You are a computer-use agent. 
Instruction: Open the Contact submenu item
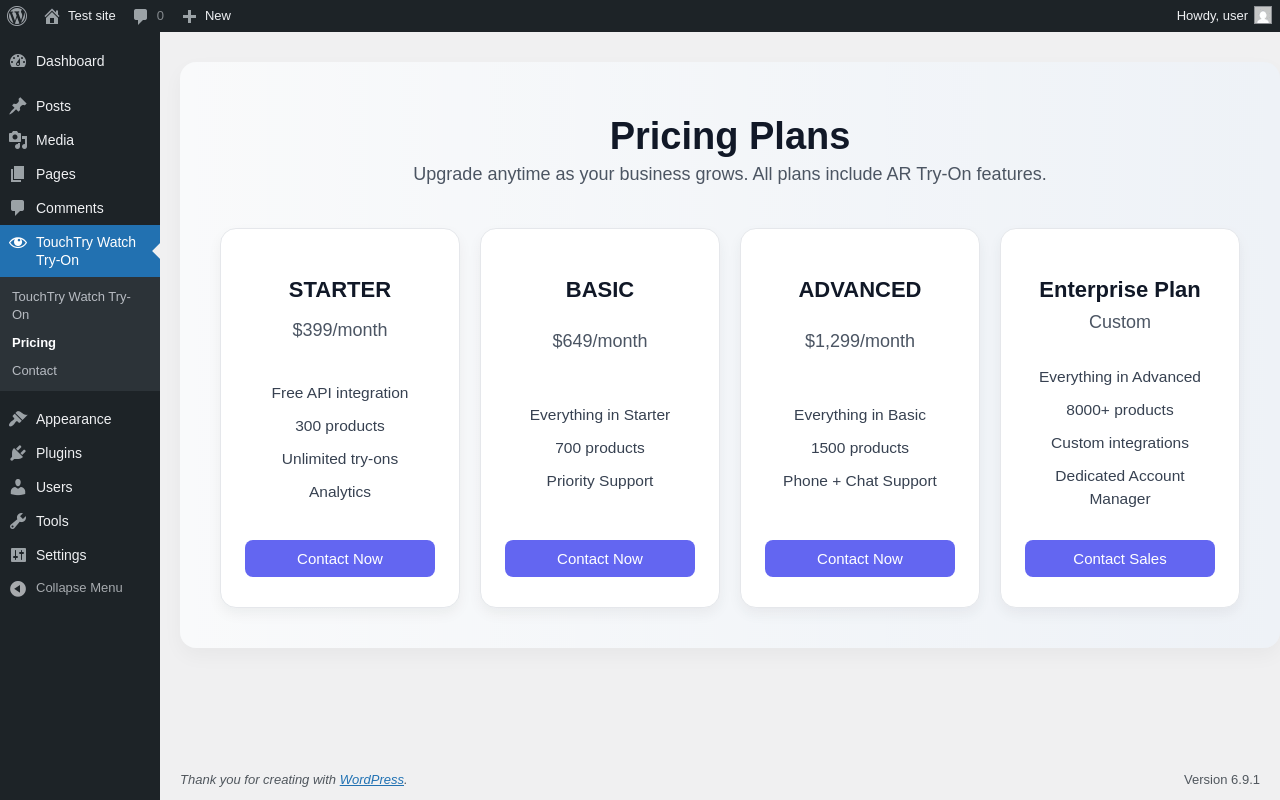click(x=34, y=371)
